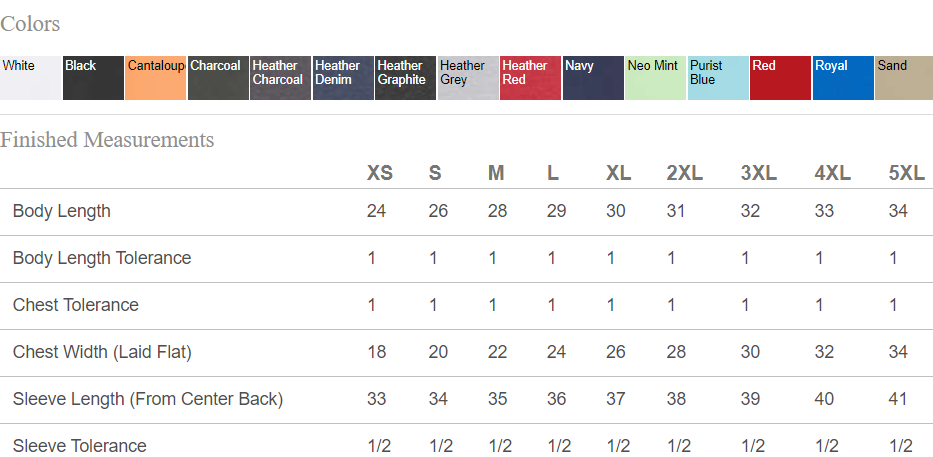Pick the Cantaloup color swatch
The image size is (933, 457).
(x=155, y=78)
